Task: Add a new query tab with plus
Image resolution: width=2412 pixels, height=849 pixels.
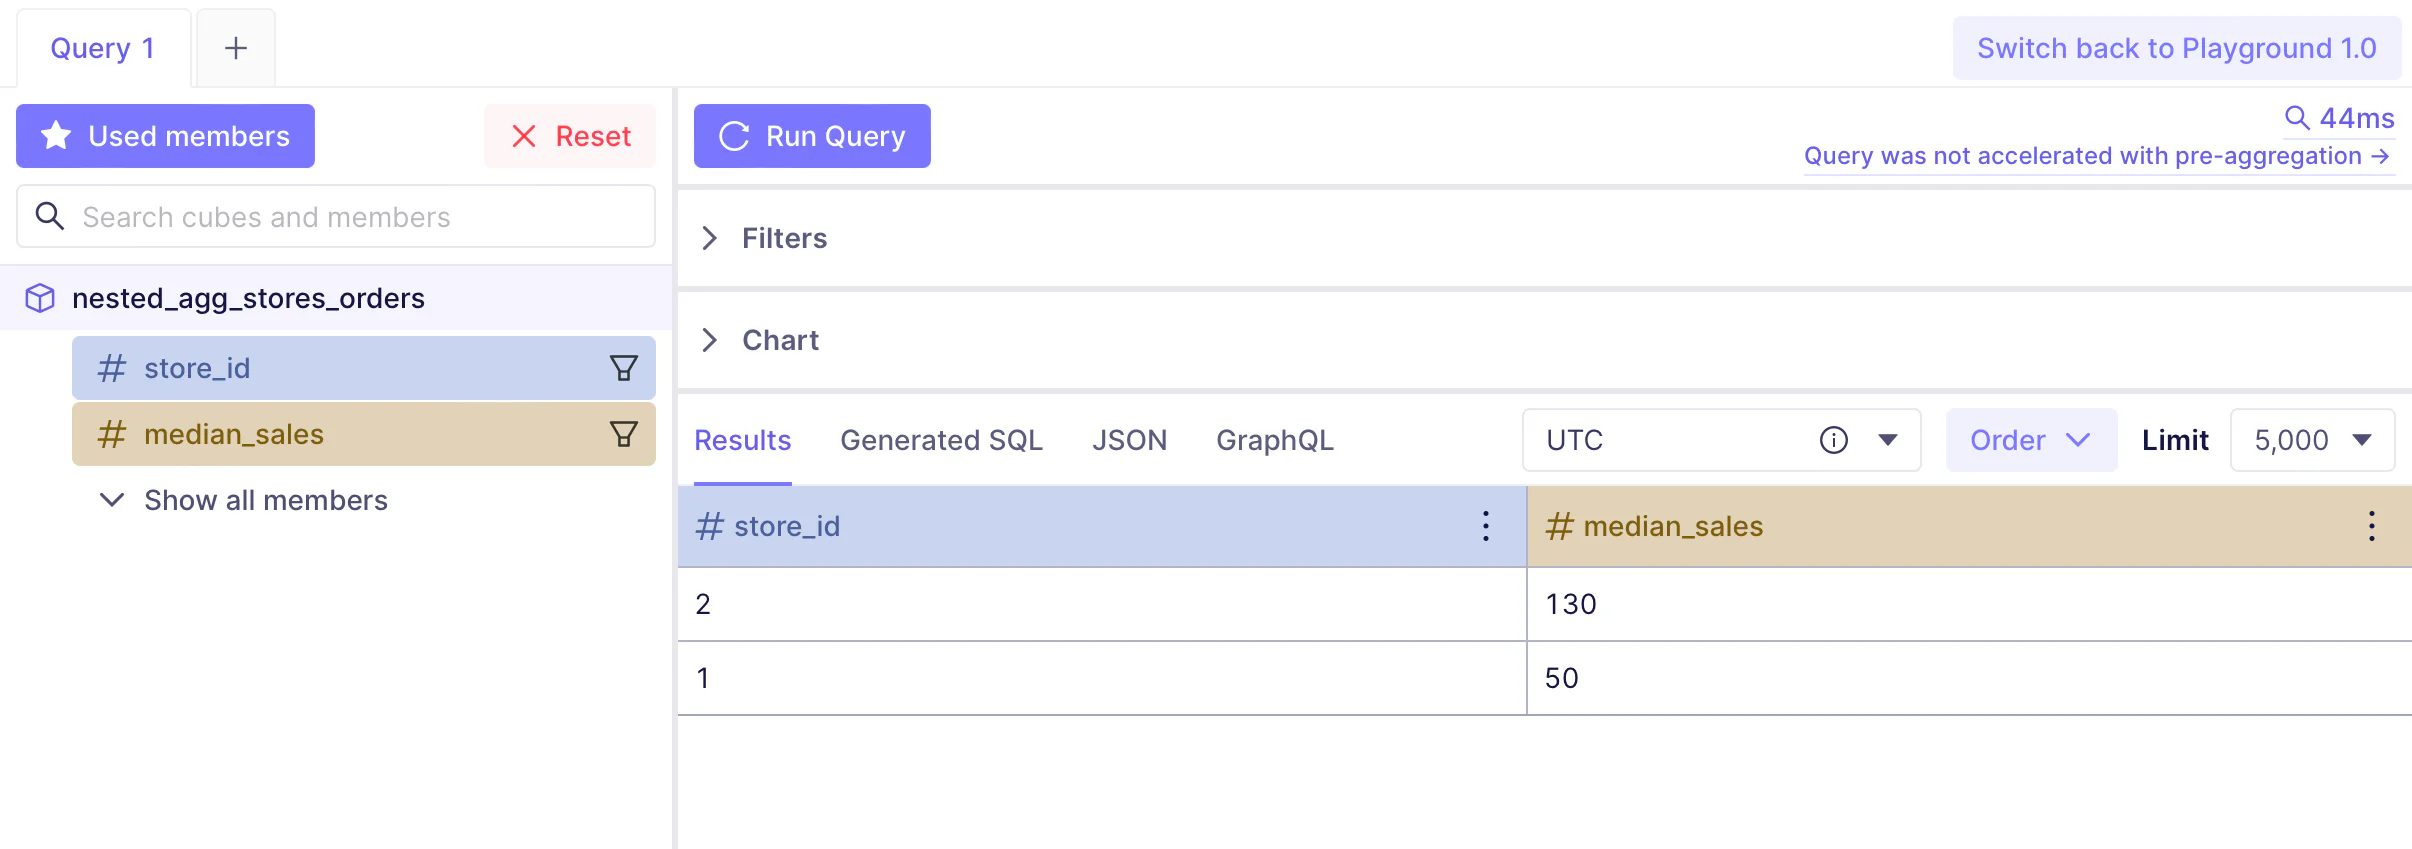Action: (x=236, y=48)
